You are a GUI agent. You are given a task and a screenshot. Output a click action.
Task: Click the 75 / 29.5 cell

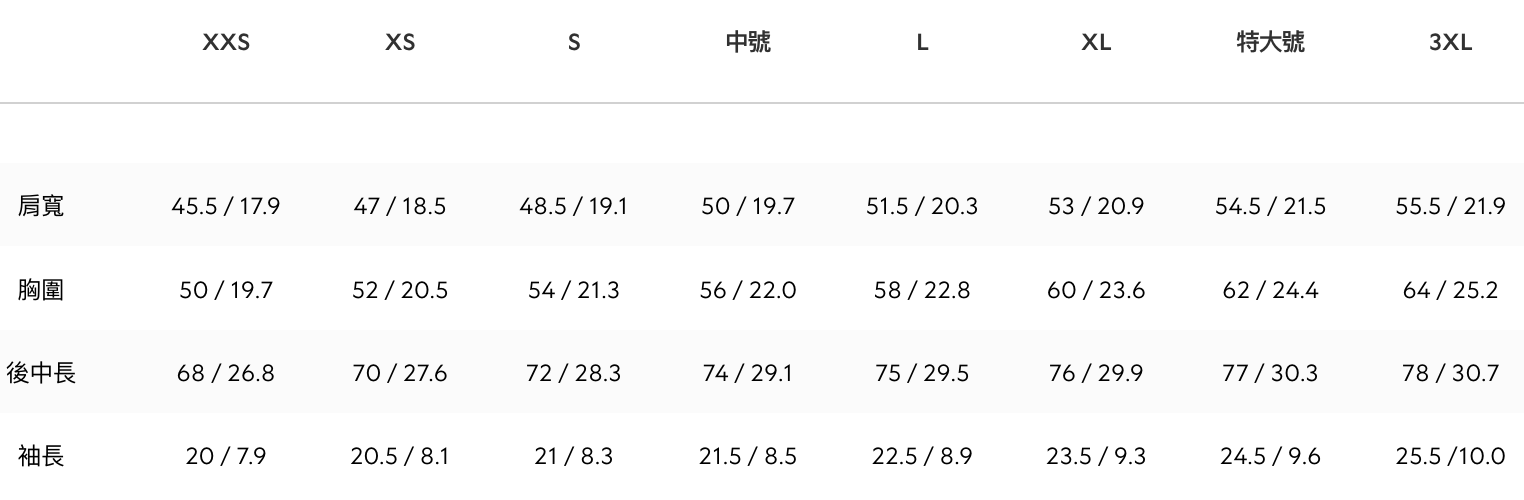(x=922, y=373)
